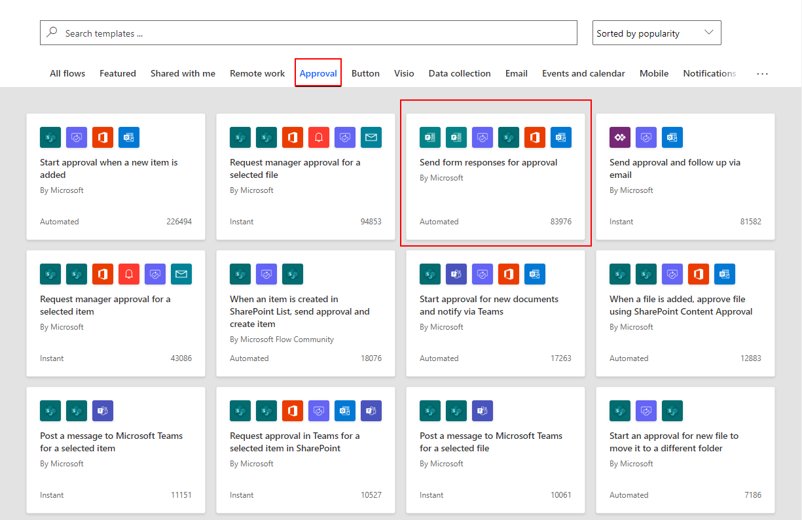The height and width of the screenshot is (520, 802).
Task: Click the Search templates input field
Action: tap(308, 33)
